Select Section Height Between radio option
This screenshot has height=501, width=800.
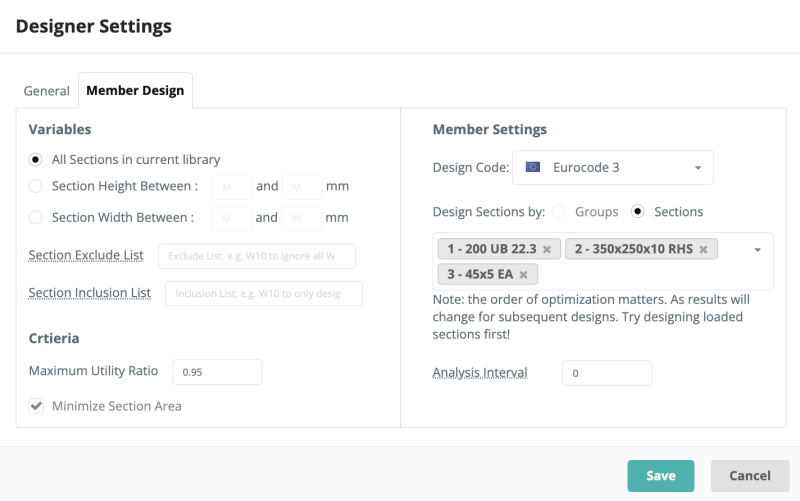(x=36, y=186)
